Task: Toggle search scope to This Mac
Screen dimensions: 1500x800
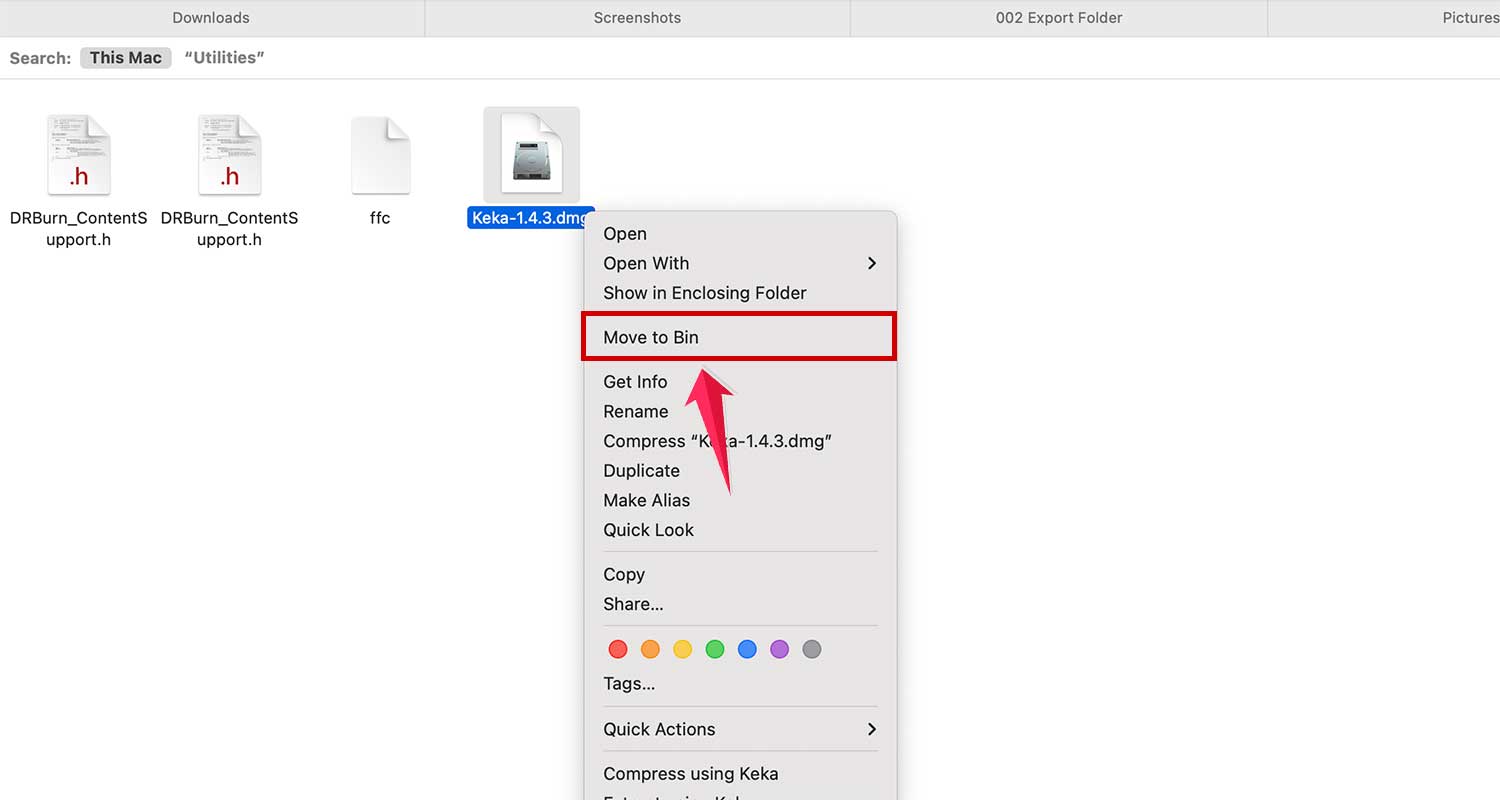Action: point(125,57)
